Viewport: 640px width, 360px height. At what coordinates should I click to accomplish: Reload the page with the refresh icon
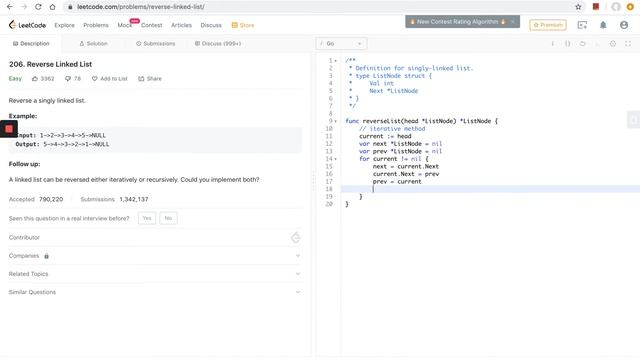[x=38, y=7]
